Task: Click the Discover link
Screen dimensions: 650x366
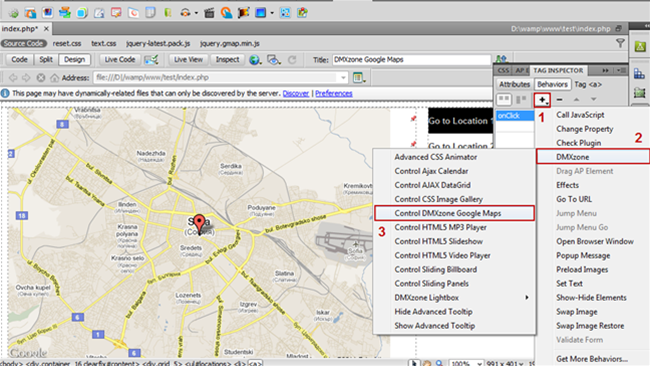Action: click(296, 94)
